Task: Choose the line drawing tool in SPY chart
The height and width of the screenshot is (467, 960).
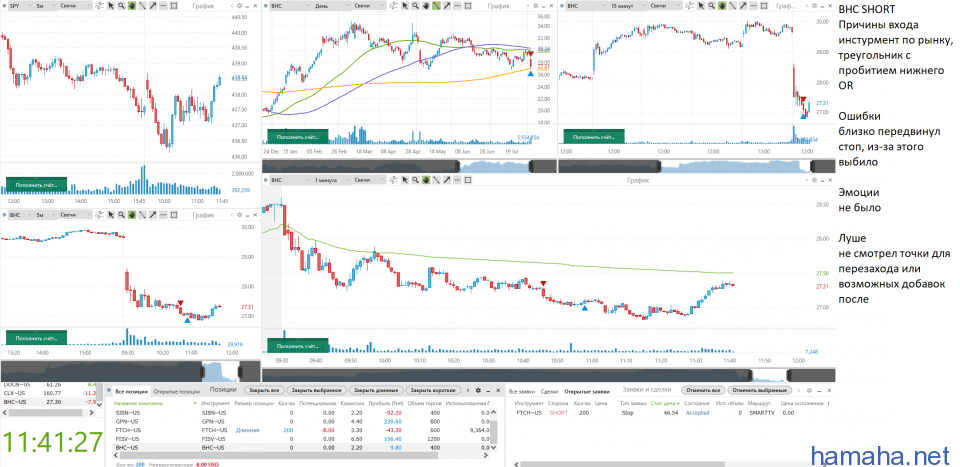Action: coord(143,6)
